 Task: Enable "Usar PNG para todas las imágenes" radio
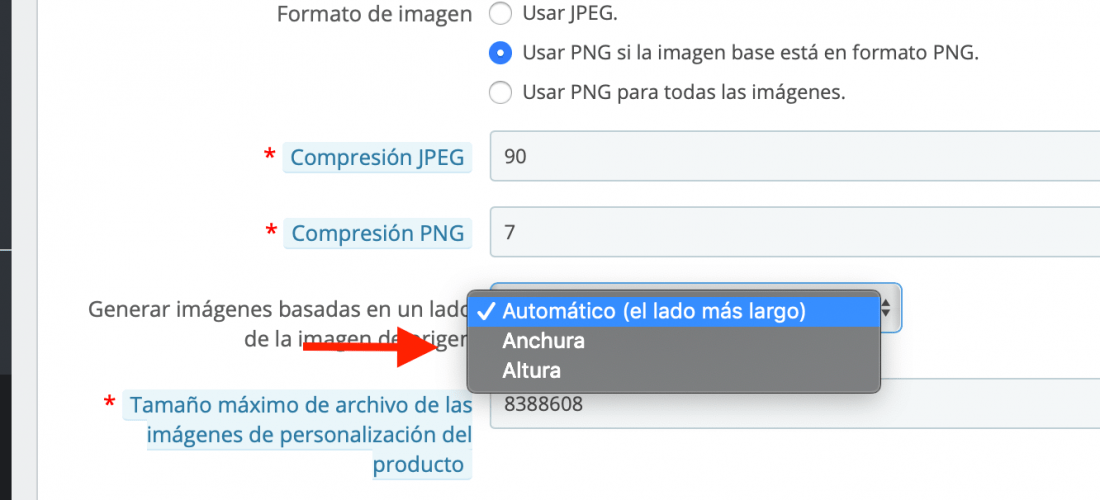coord(500,93)
